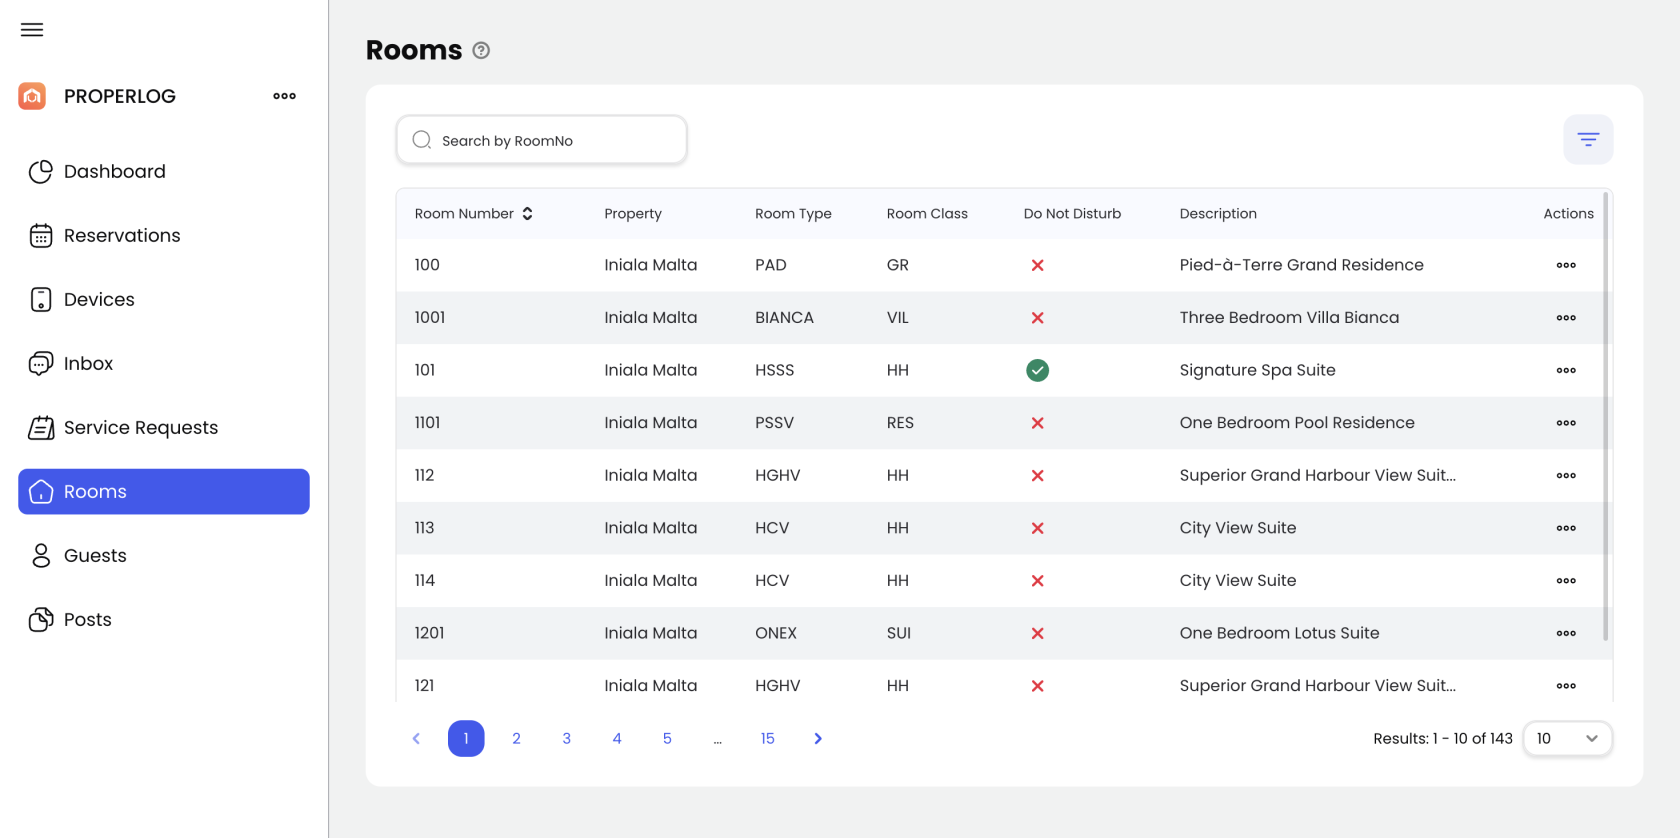Open the Rooms help question icon
Viewport: 1680px width, 838px height.
(481, 51)
